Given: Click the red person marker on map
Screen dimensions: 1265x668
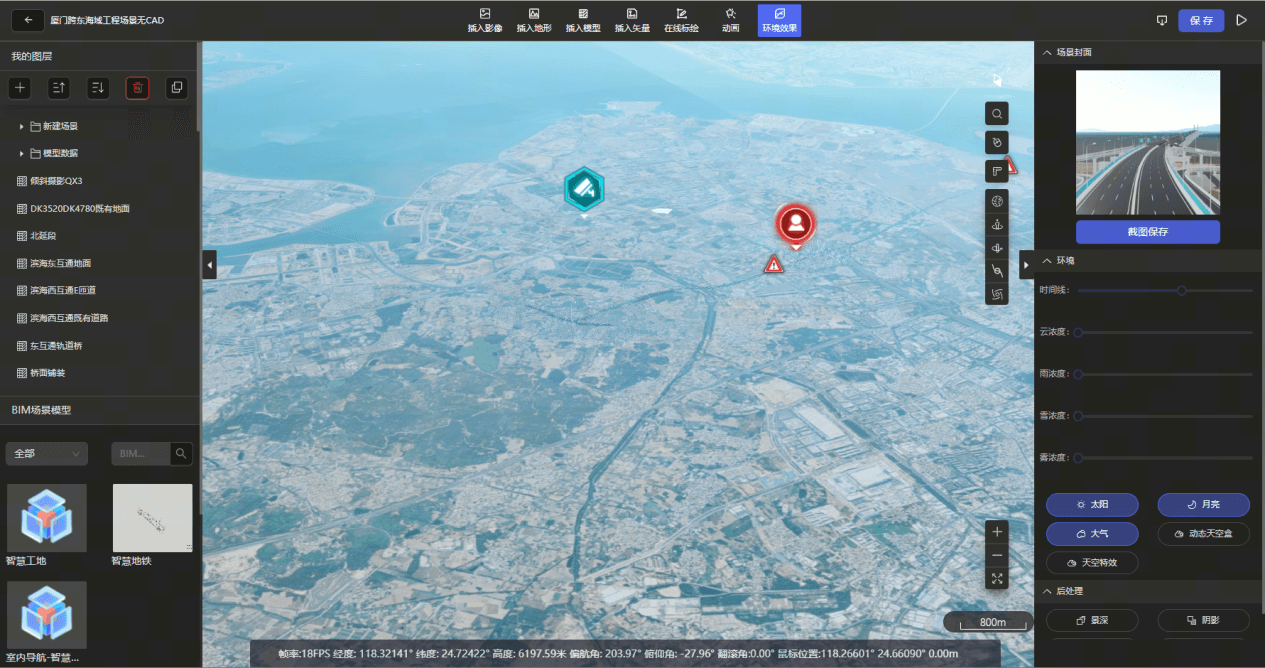Looking at the screenshot, I should click(x=795, y=223).
